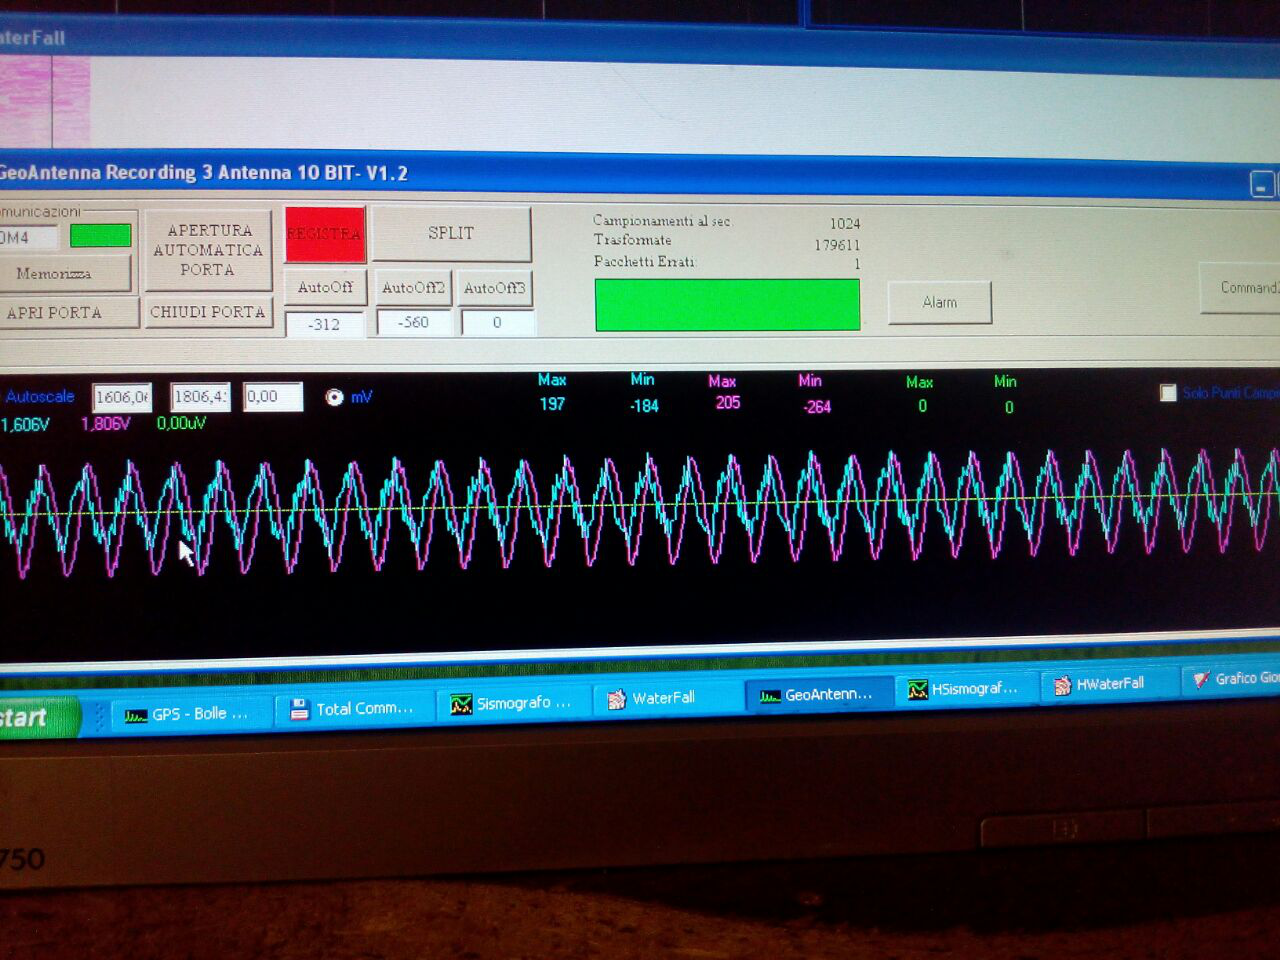Select the mV radio button
Image resolution: width=1280 pixels, height=960 pixels.
click(335, 397)
